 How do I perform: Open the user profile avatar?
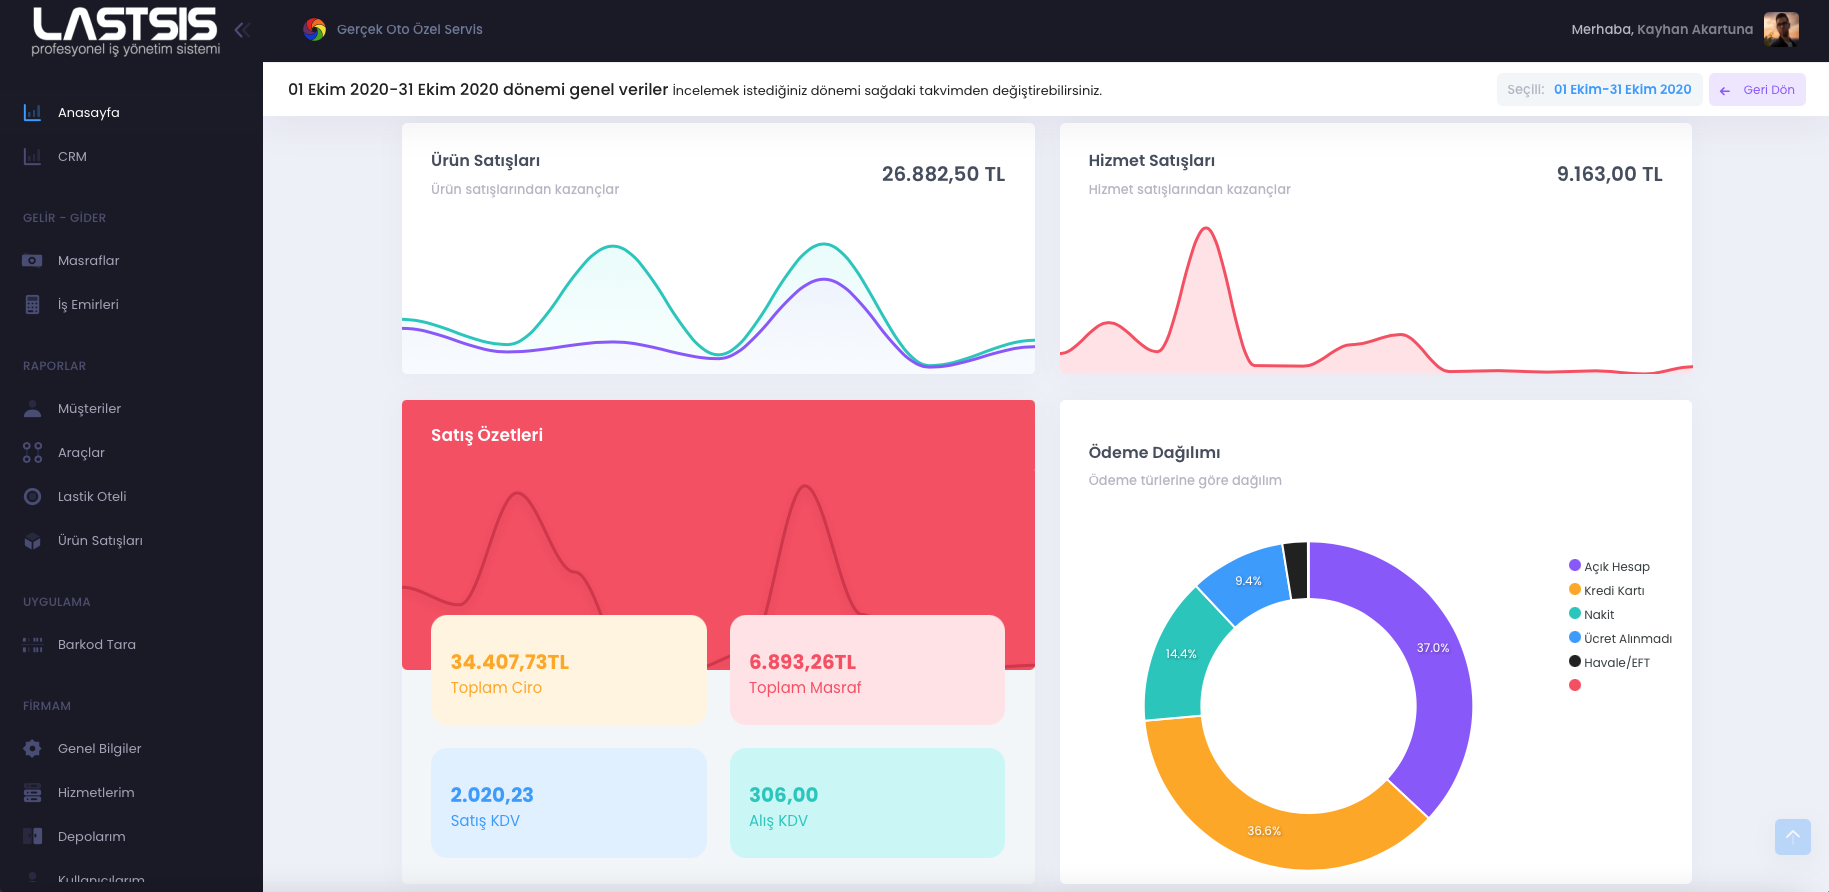[x=1781, y=30]
